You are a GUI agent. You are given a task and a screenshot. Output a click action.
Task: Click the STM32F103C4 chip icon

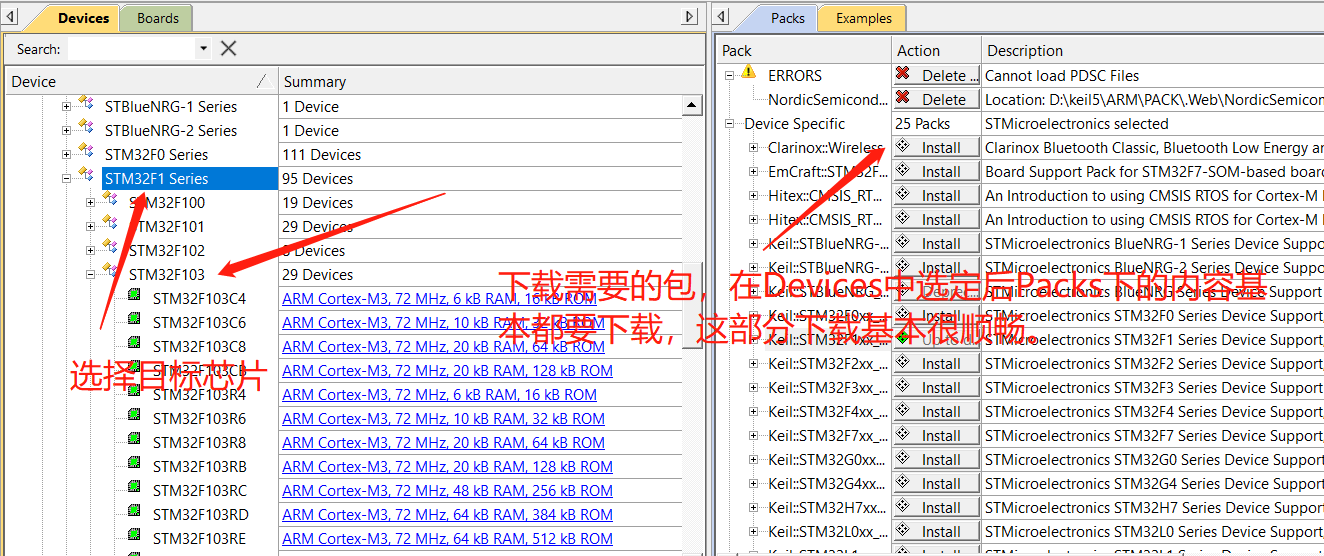click(x=134, y=296)
